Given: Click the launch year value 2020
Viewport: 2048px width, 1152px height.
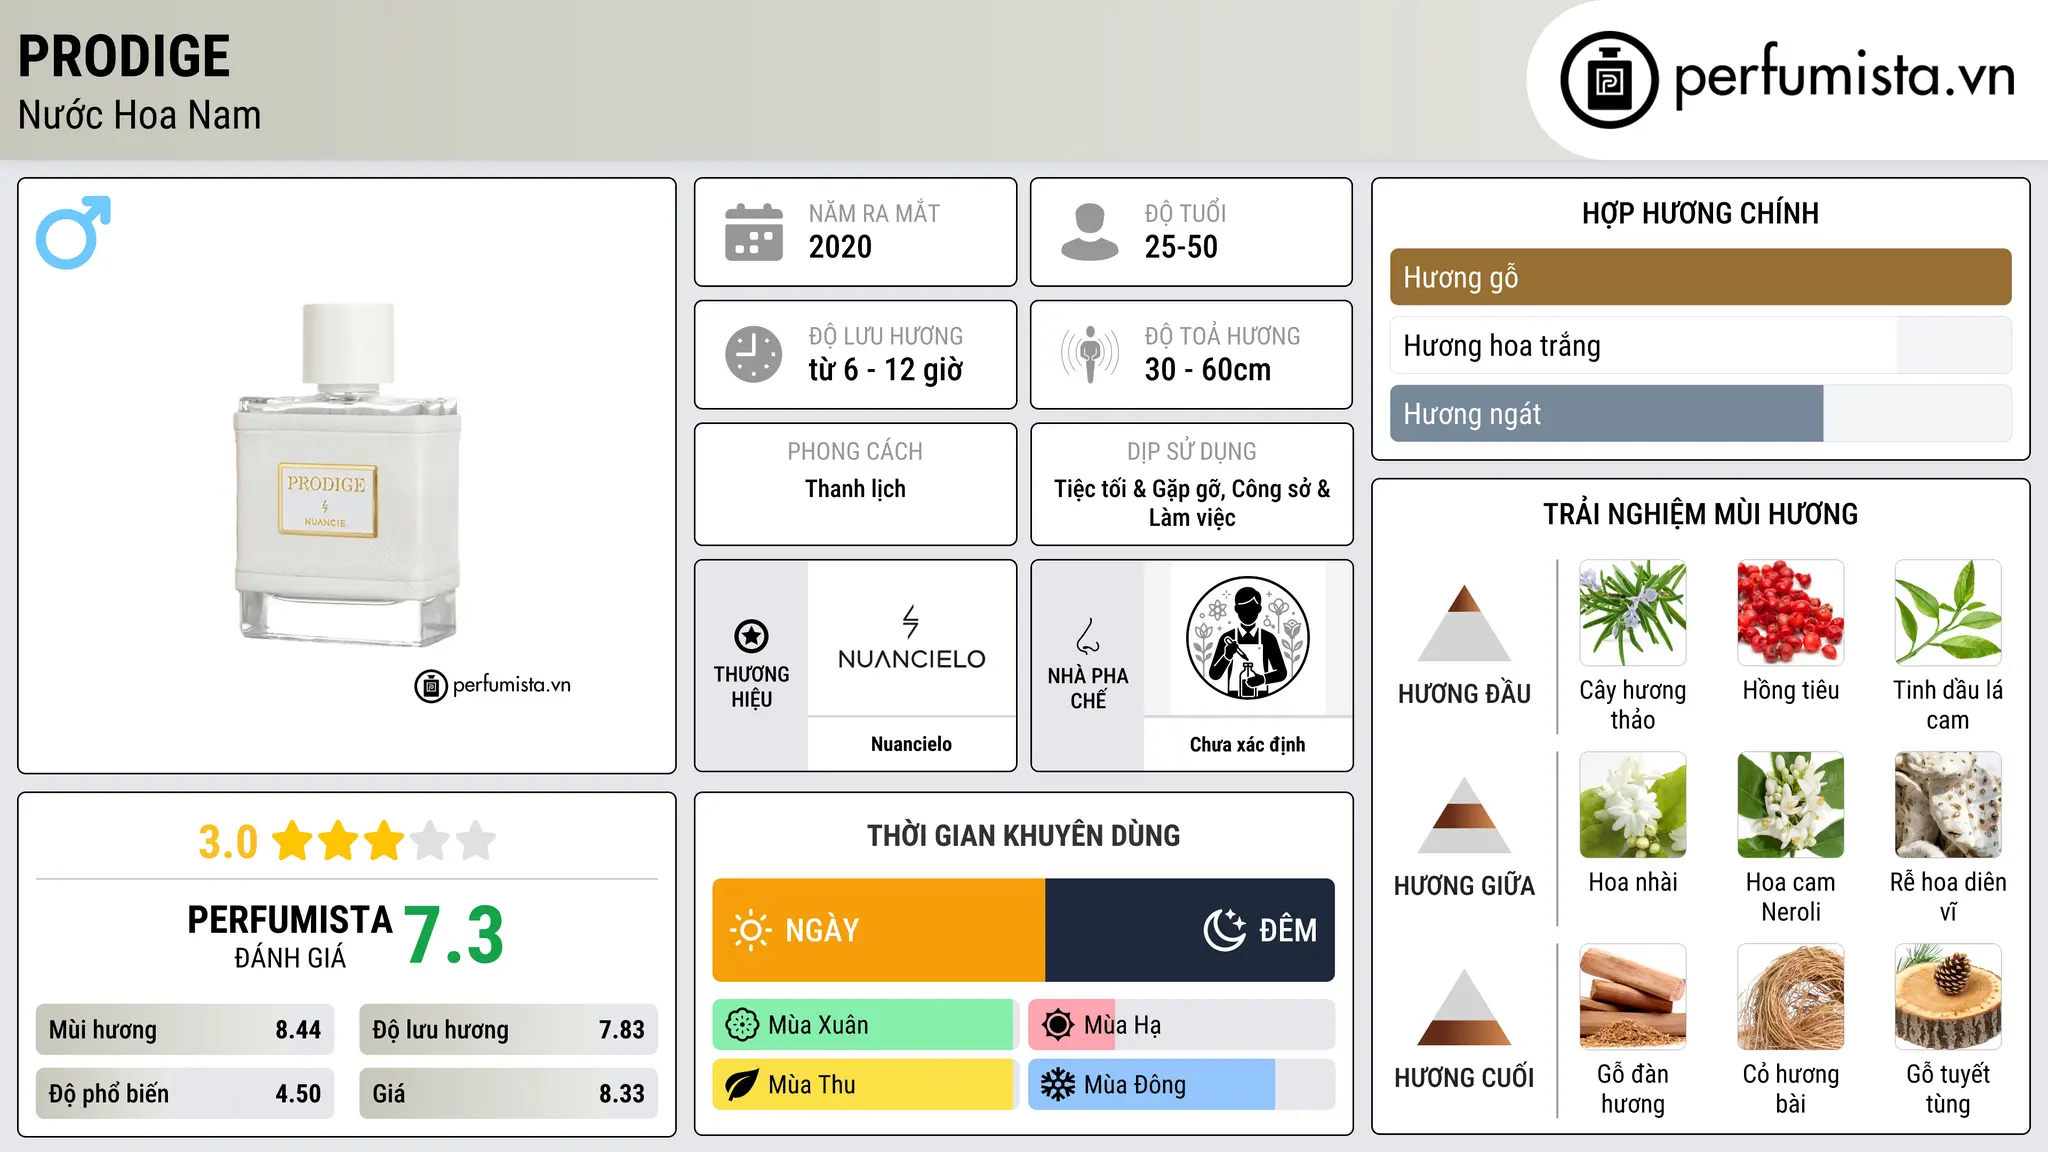Looking at the screenshot, I should tap(840, 247).
